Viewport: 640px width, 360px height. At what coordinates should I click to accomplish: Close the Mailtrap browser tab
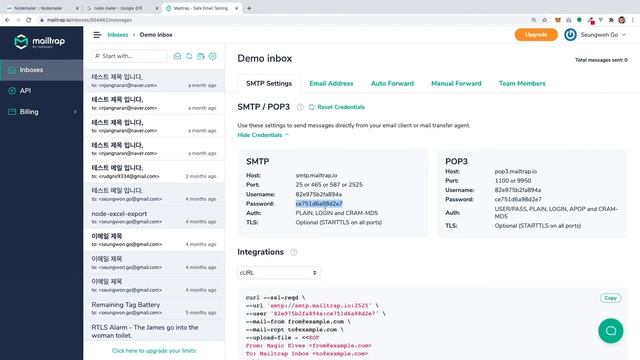236,8
